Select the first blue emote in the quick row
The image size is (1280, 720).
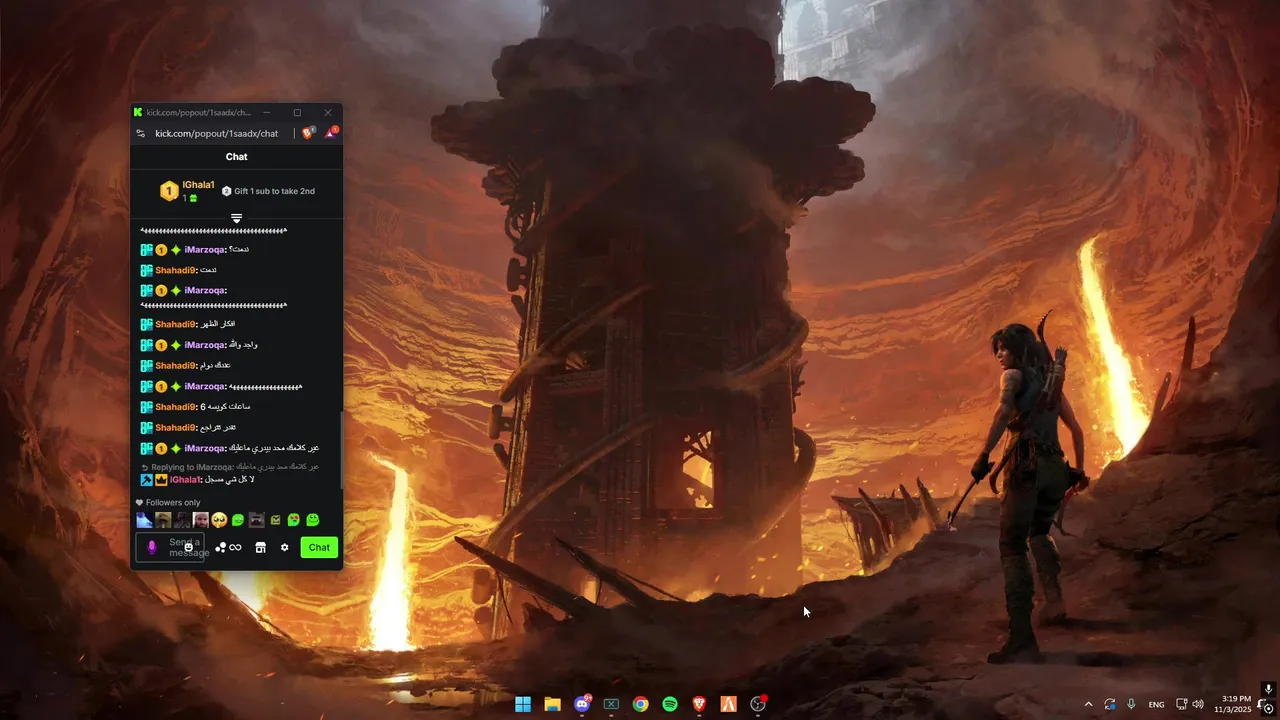(145, 520)
